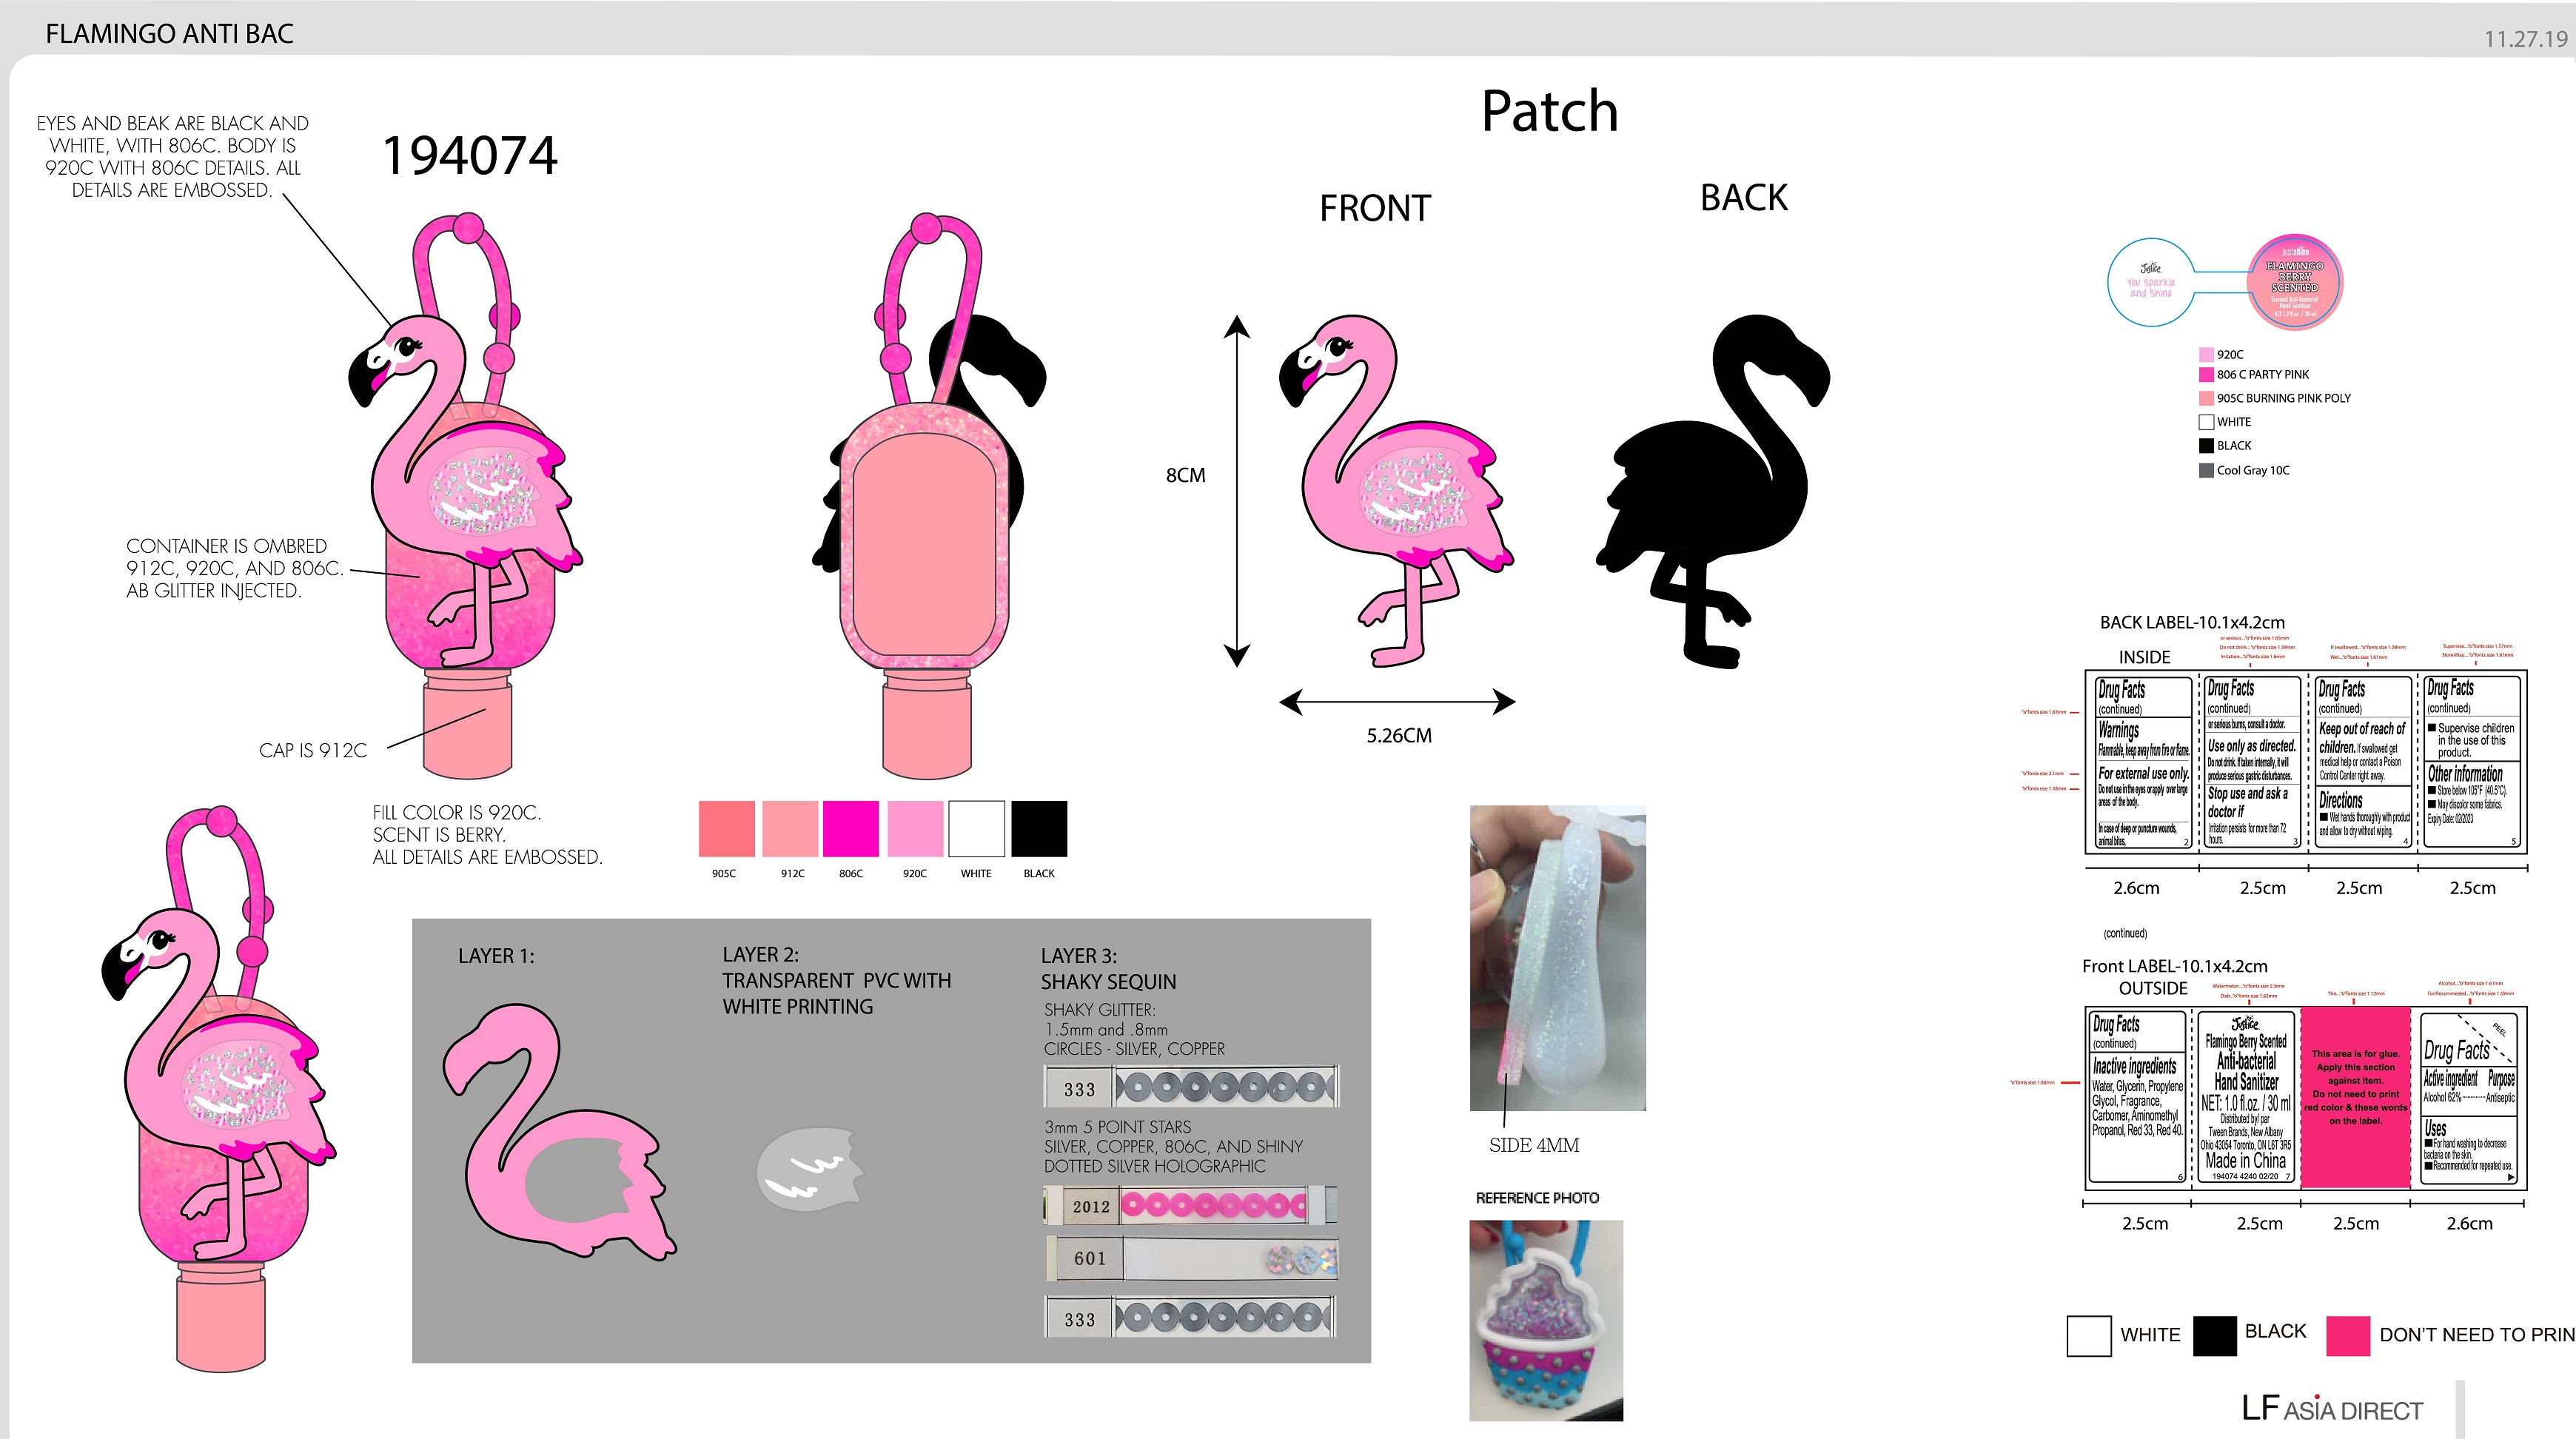
Task: Open the cupcake reference photo
Action: (1546, 1320)
